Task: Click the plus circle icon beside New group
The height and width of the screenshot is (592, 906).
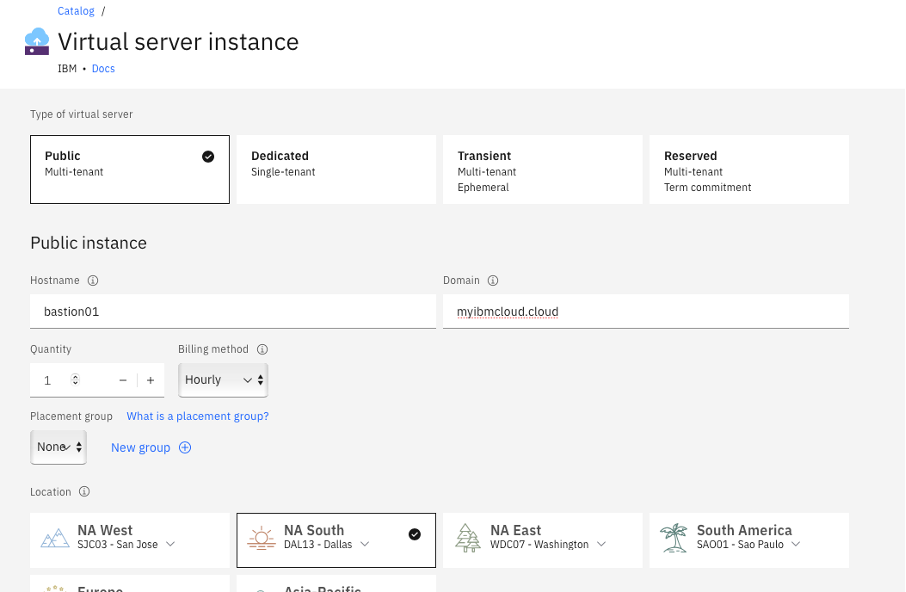Action: (x=185, y=448)
